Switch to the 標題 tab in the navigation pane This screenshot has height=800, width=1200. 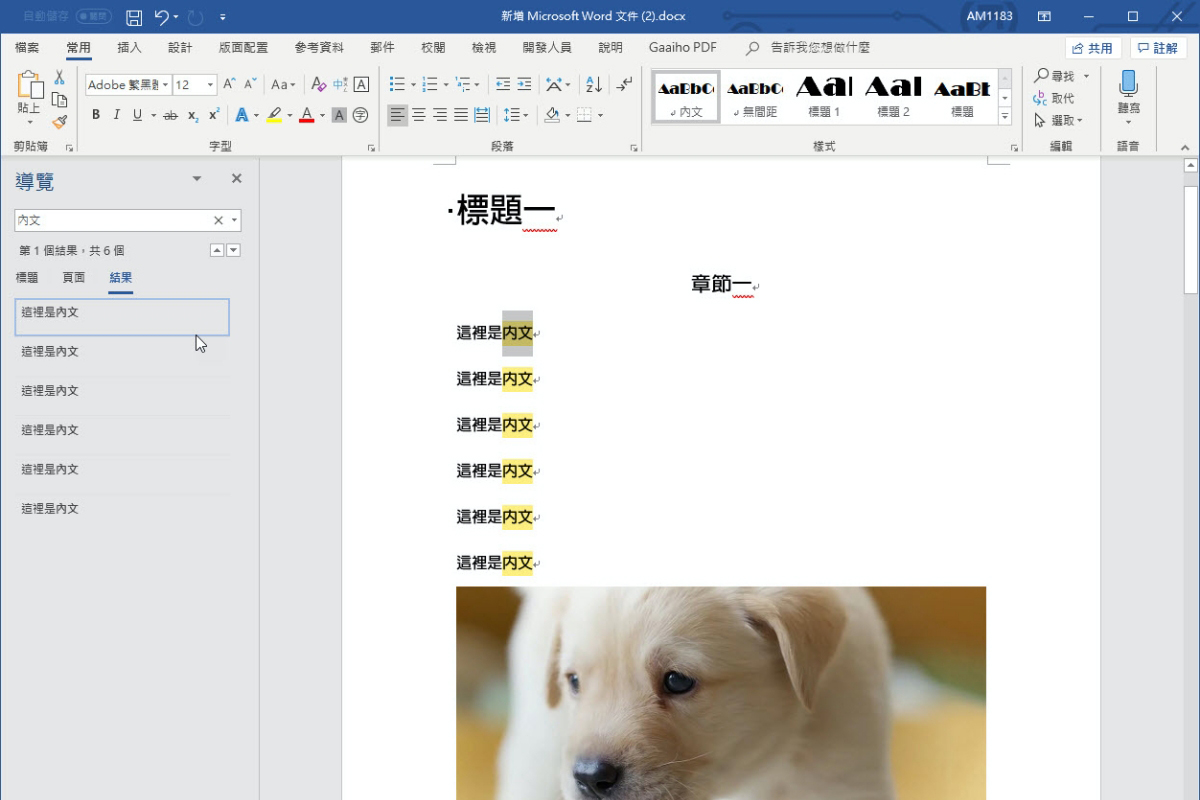click(x=26, y=278)
